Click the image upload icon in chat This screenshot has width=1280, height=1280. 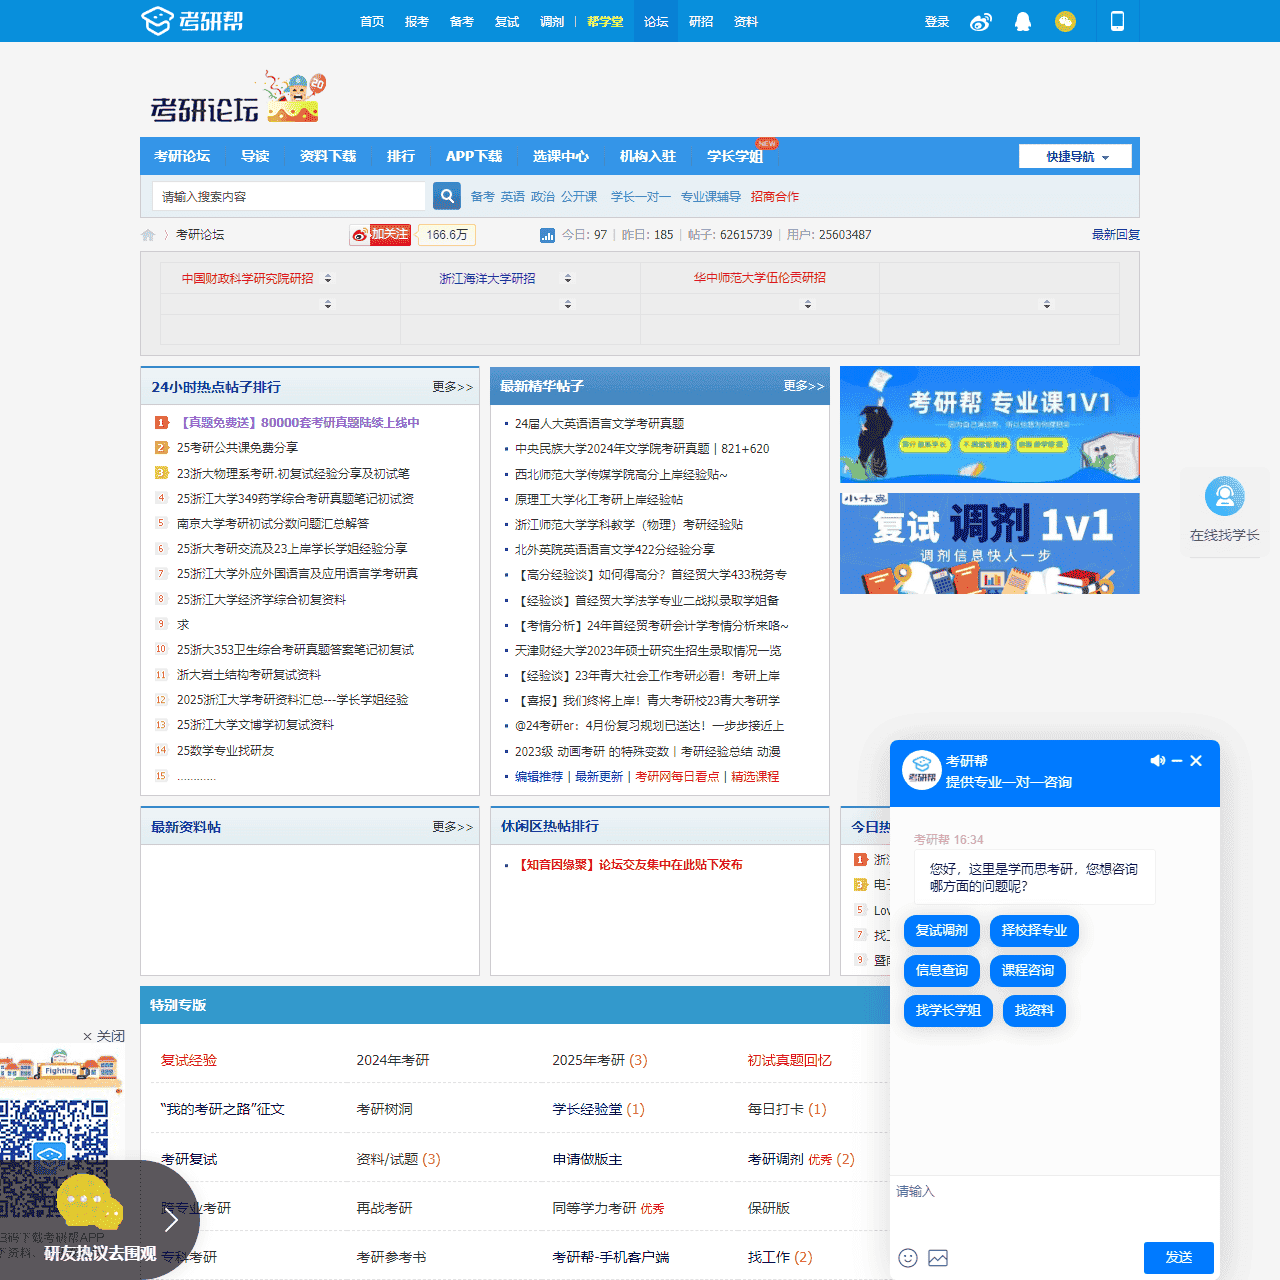pos(938,1258)
